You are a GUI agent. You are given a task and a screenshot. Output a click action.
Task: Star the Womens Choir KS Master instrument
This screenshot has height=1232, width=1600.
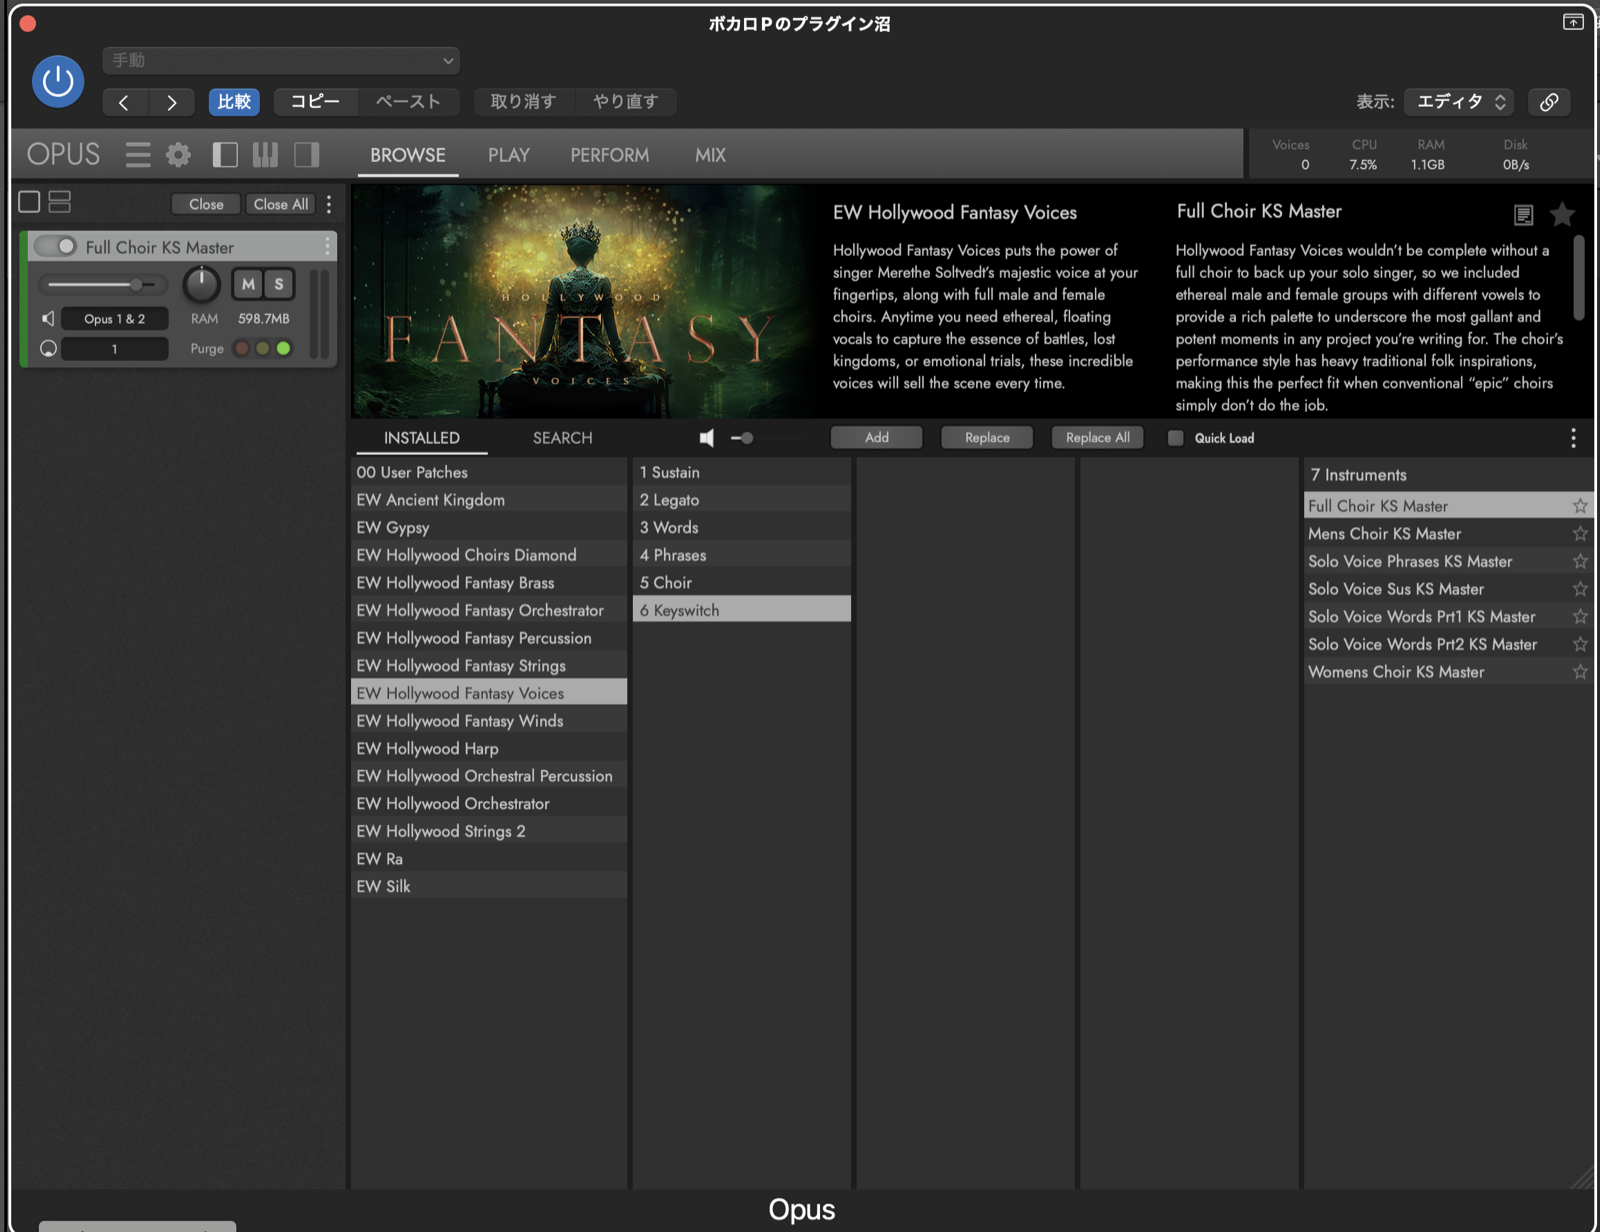1580,672
